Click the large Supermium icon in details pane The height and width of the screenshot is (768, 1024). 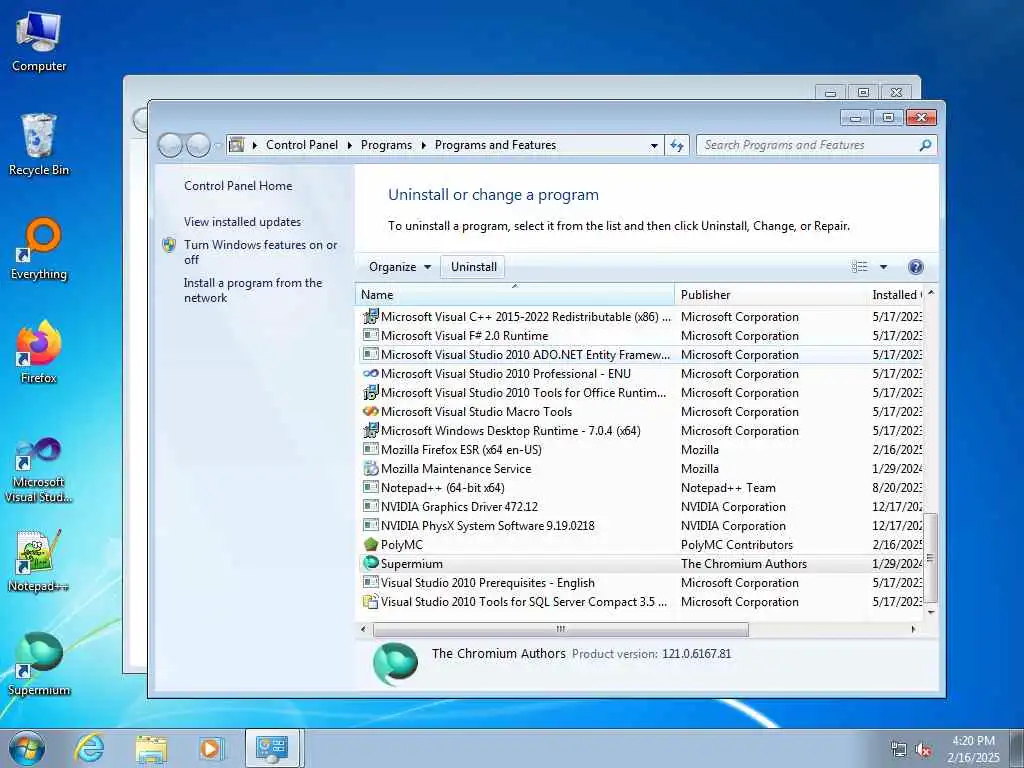pos(395,664)
